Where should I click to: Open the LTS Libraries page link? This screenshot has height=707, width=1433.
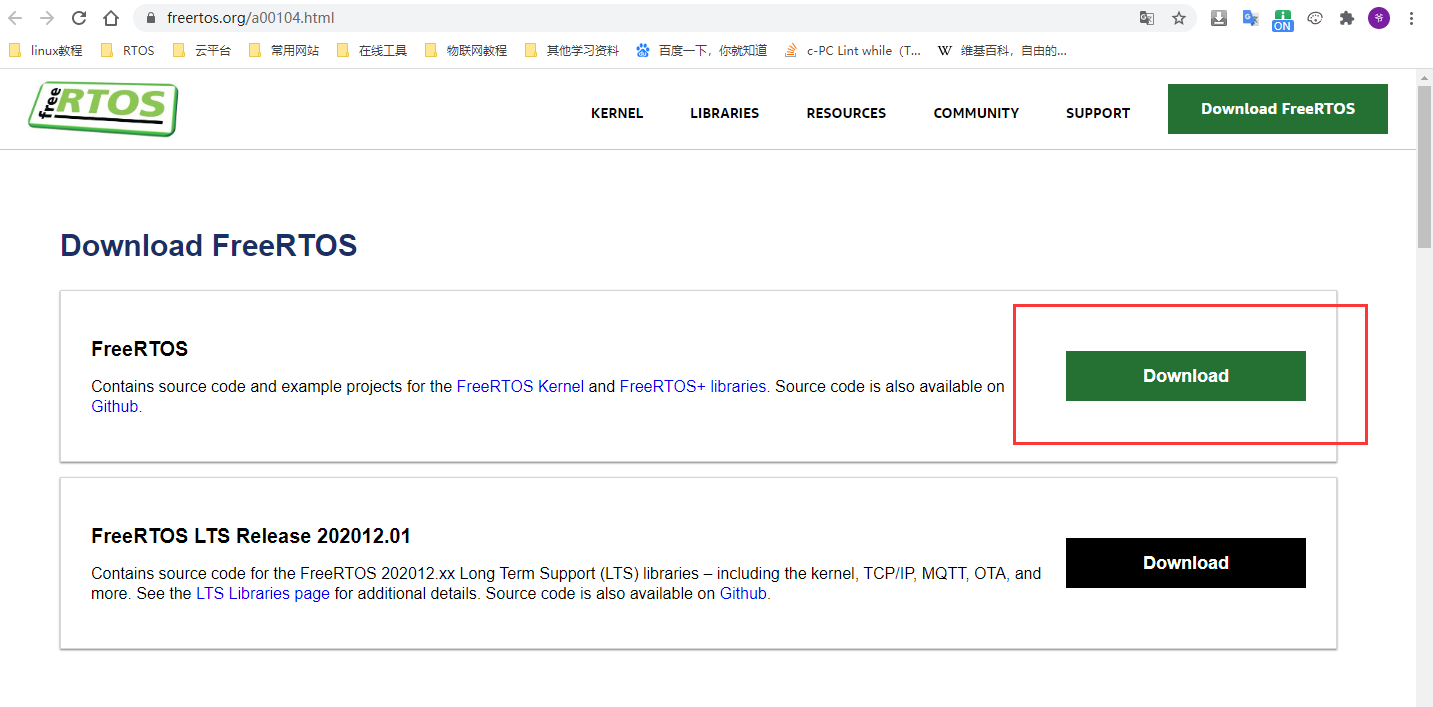click(x=263, y=593)
